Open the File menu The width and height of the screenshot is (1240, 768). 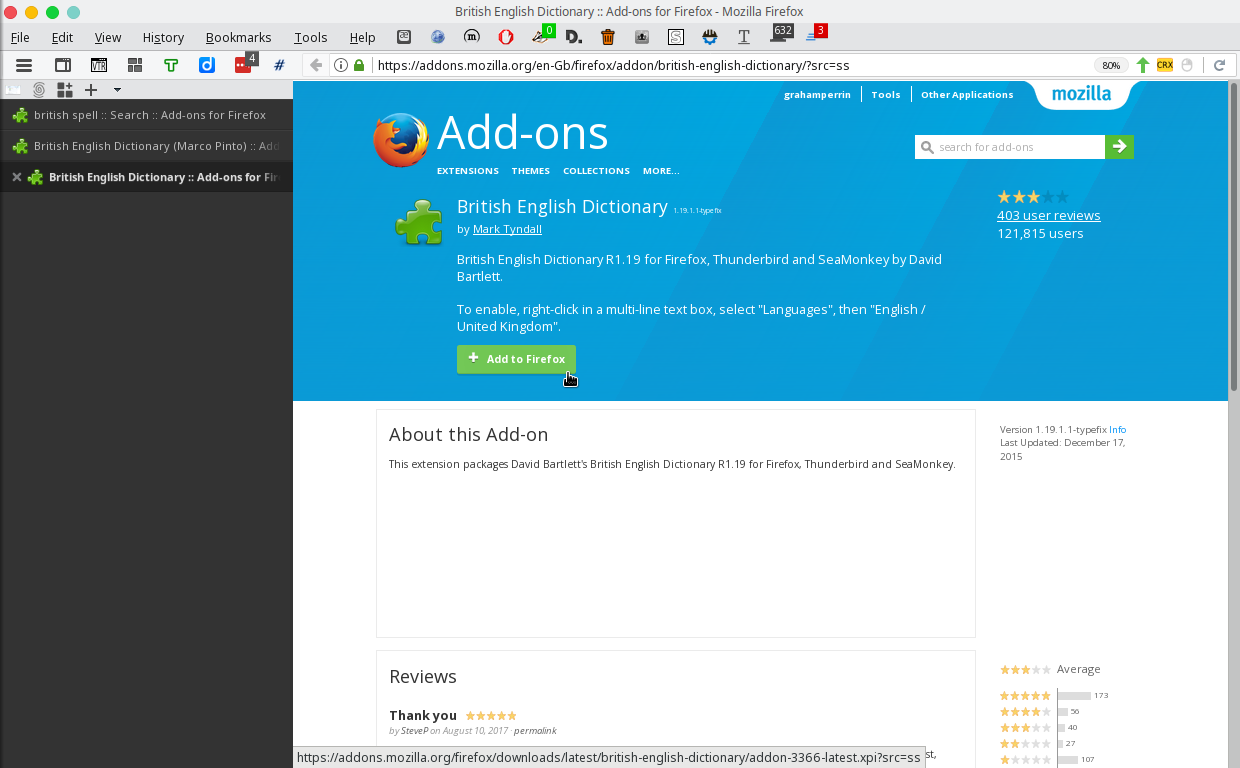[20, 37]
